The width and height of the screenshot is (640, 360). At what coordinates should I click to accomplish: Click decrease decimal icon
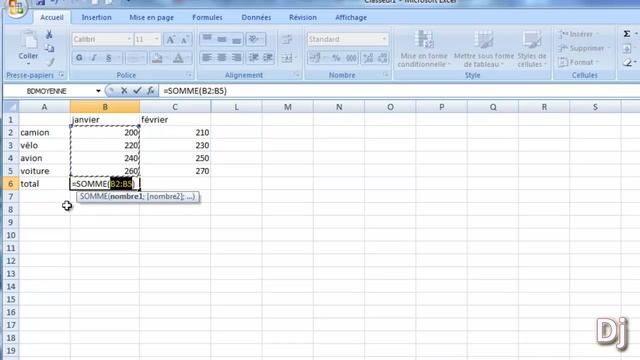tap(382, 58)
